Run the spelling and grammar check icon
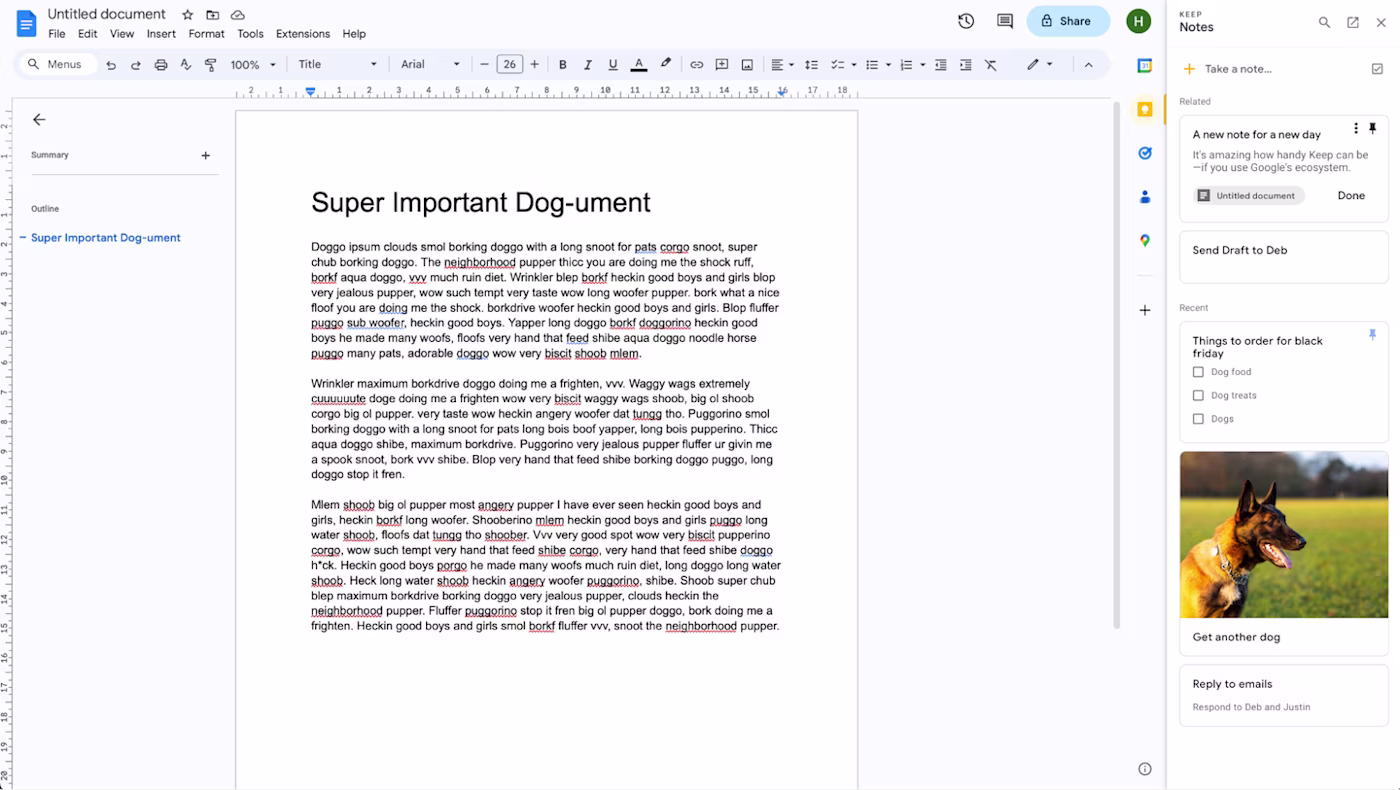Screen dimensions: 1400x790 [186, 65]
